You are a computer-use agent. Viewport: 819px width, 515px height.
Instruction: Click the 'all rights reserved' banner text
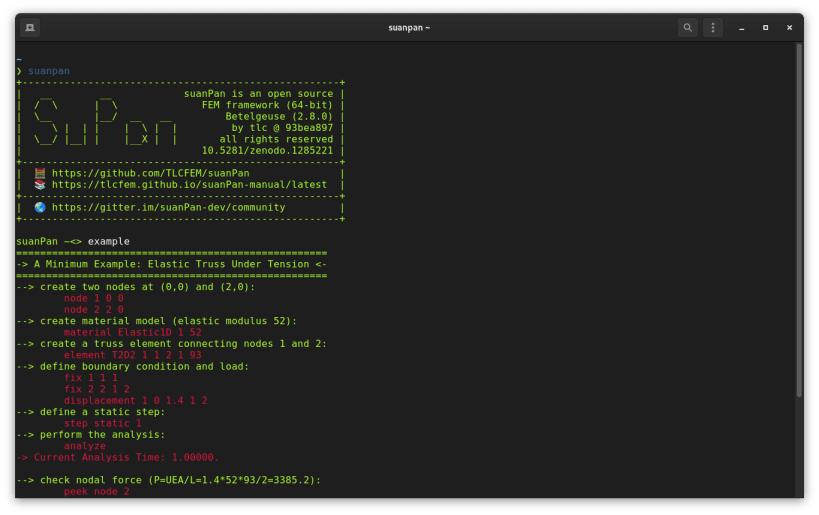[x=276, y=139]
